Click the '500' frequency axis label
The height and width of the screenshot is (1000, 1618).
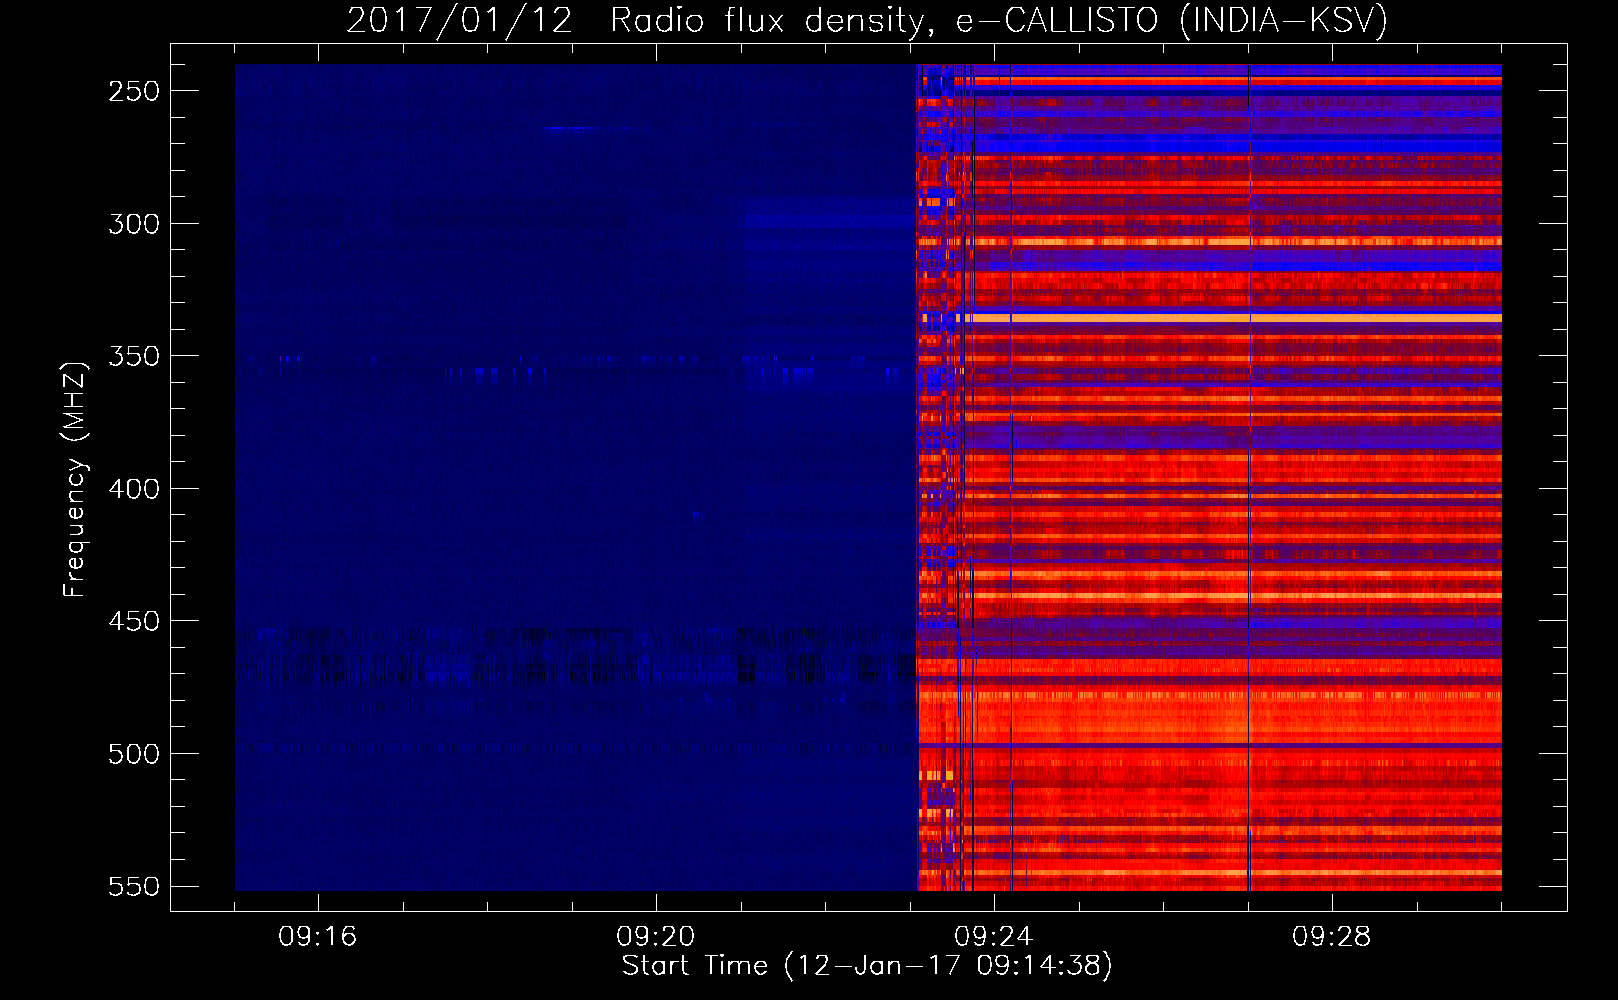tap(134, 754)
